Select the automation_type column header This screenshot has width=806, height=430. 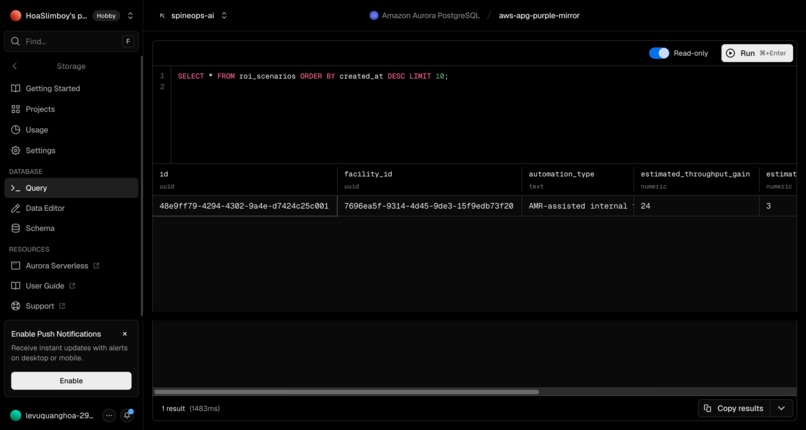(578, 180)
